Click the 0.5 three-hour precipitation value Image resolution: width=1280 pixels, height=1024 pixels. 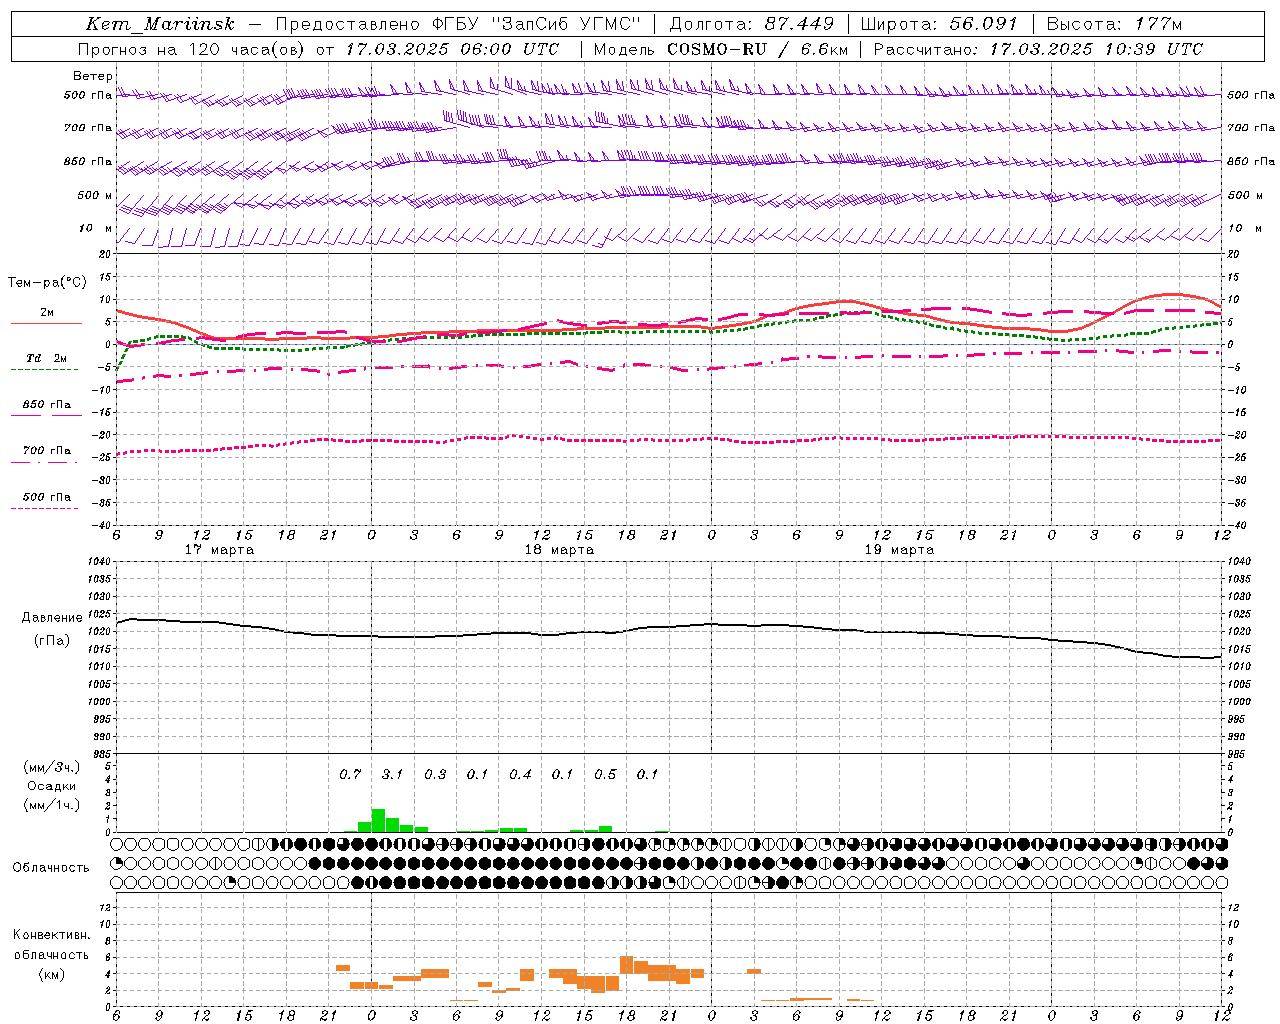[x=605, y=775]
